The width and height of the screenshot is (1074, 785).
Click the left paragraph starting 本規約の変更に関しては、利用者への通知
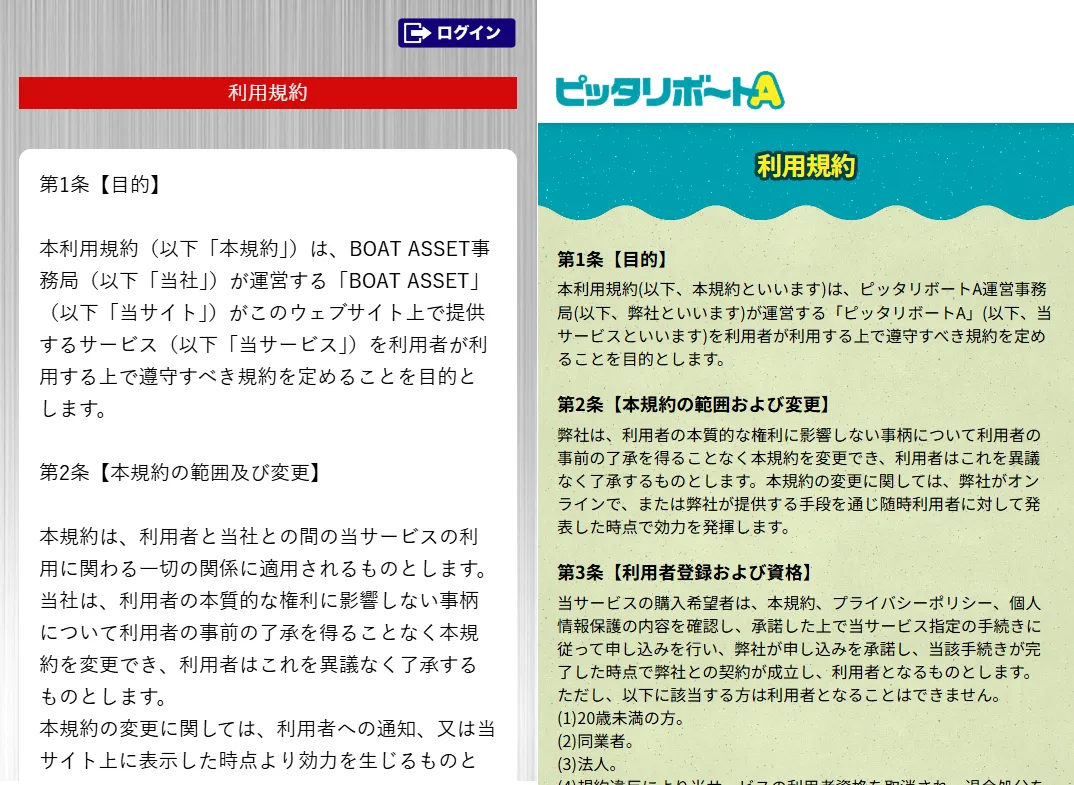266,743
